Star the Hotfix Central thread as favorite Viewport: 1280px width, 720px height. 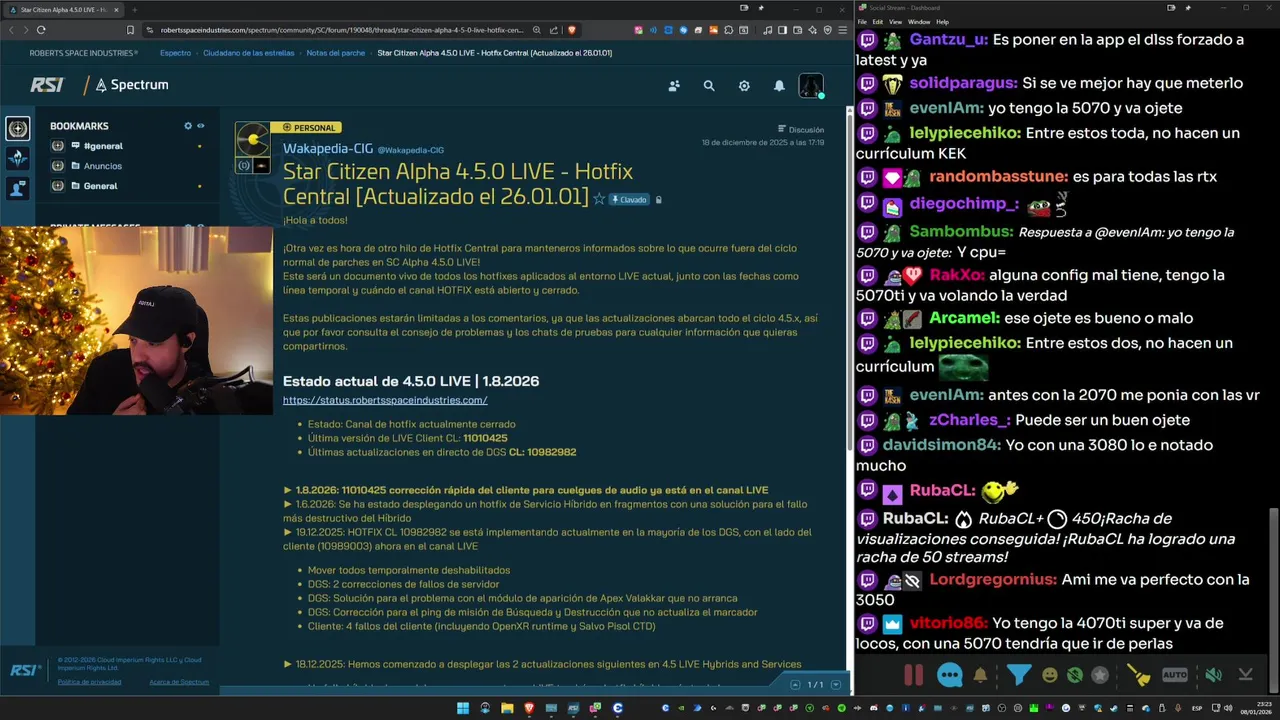point(599,199)
